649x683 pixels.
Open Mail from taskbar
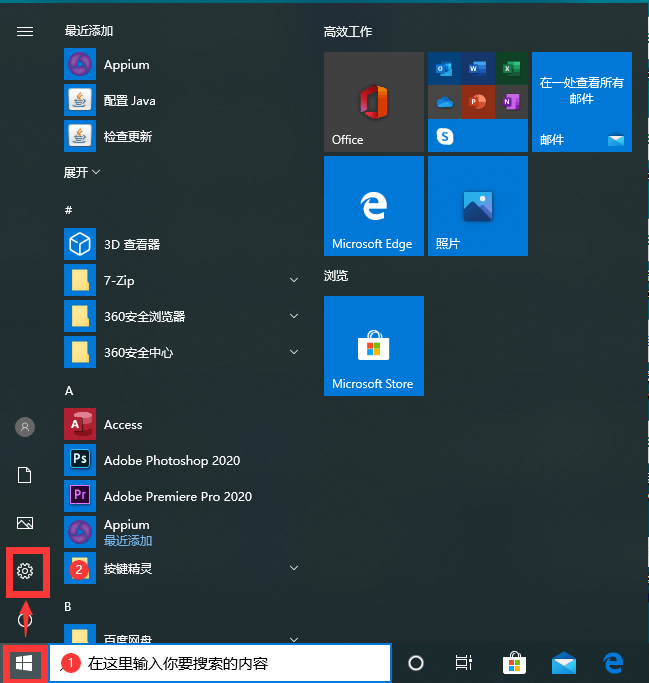(564, 663)
